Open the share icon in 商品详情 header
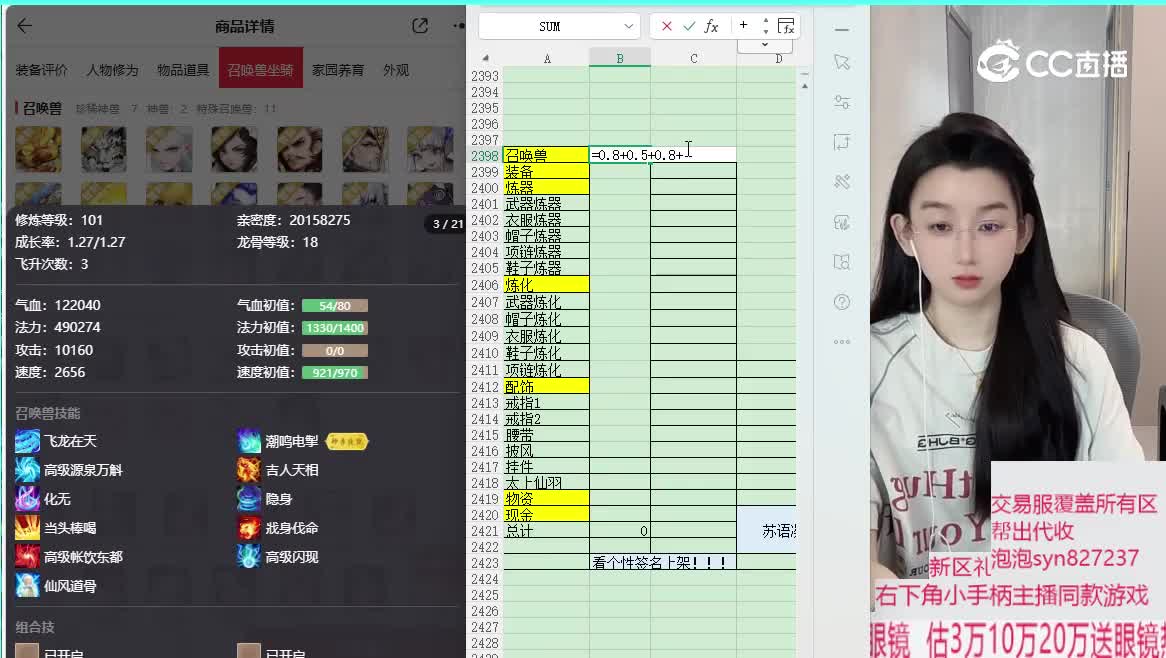 (420, 26)
